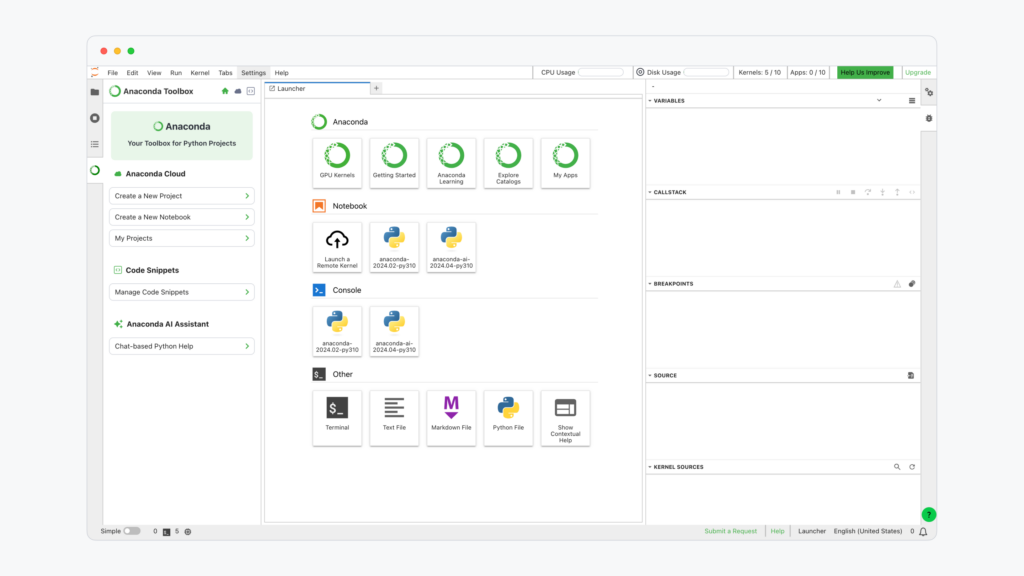Open the property inspector gears icon
The image size is (1024, 576).
point(929,93)
